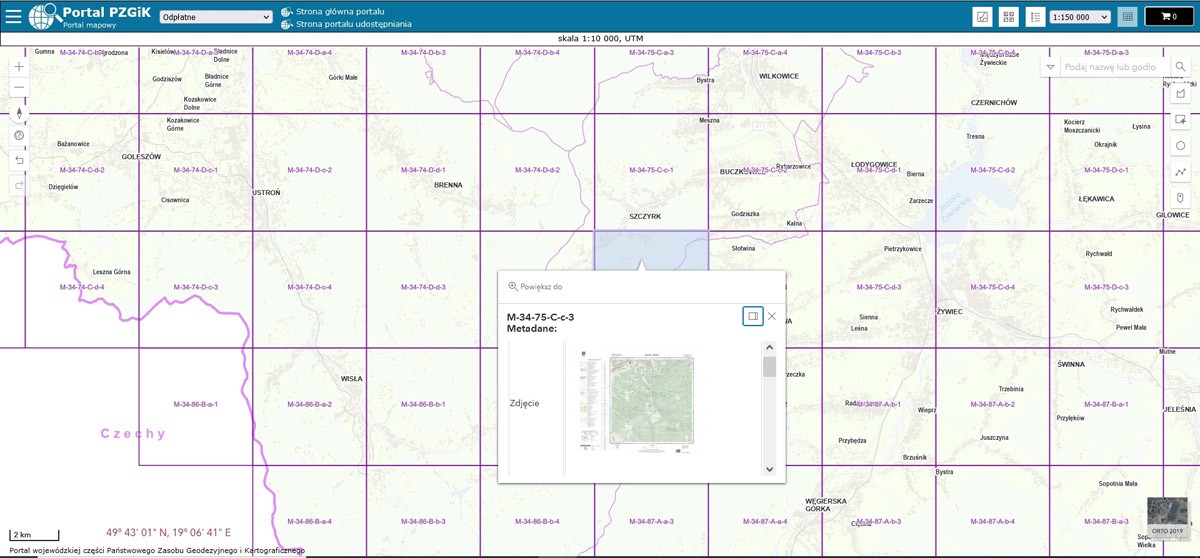Screen dimensions: 1200x558
Task: Toggle the basemap gallery grid button
Action: (x=1008, y=17)
